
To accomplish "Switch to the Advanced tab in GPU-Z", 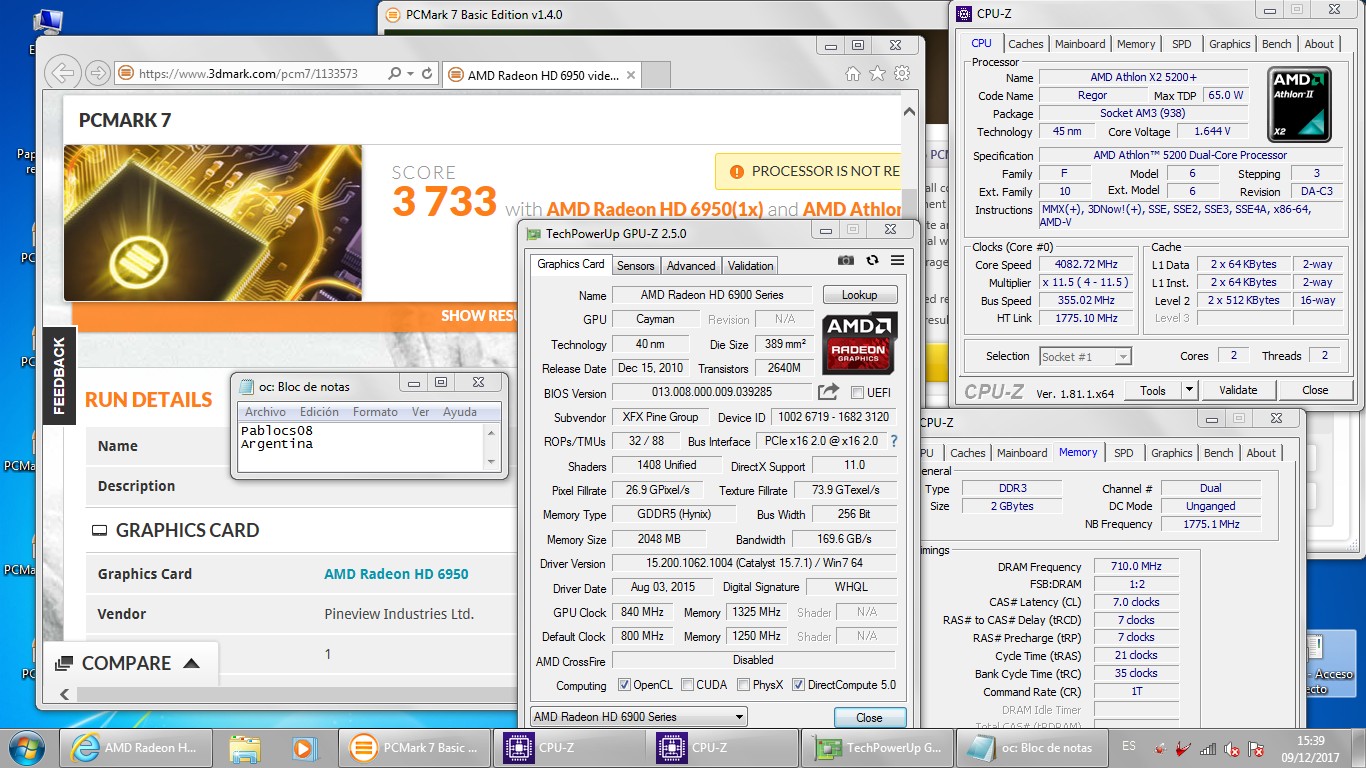I will coord(691,266).
